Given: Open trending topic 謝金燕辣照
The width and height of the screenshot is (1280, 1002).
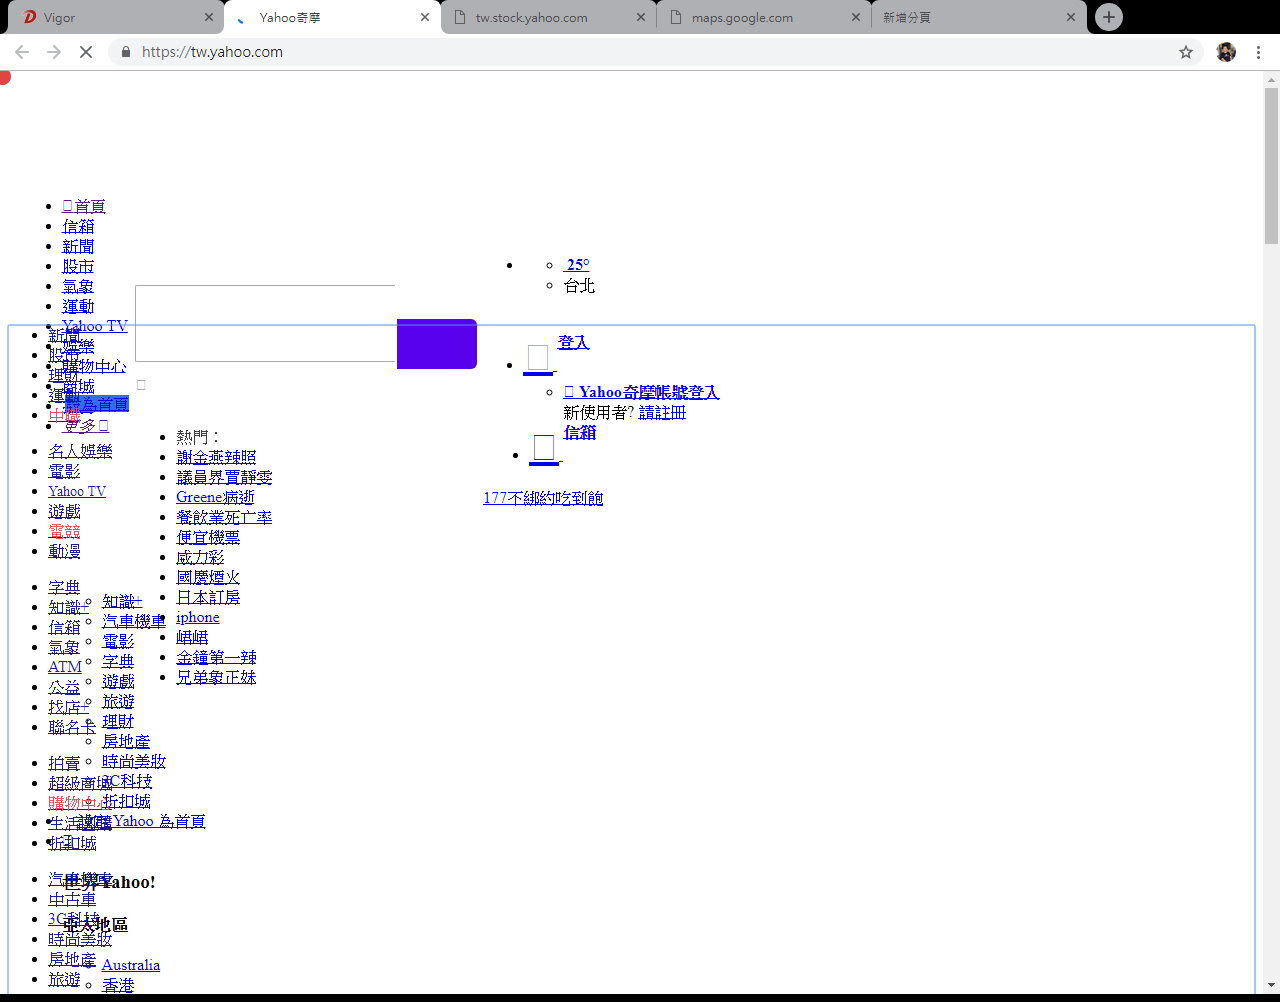Looking at the screenshot, I should 216,457.
